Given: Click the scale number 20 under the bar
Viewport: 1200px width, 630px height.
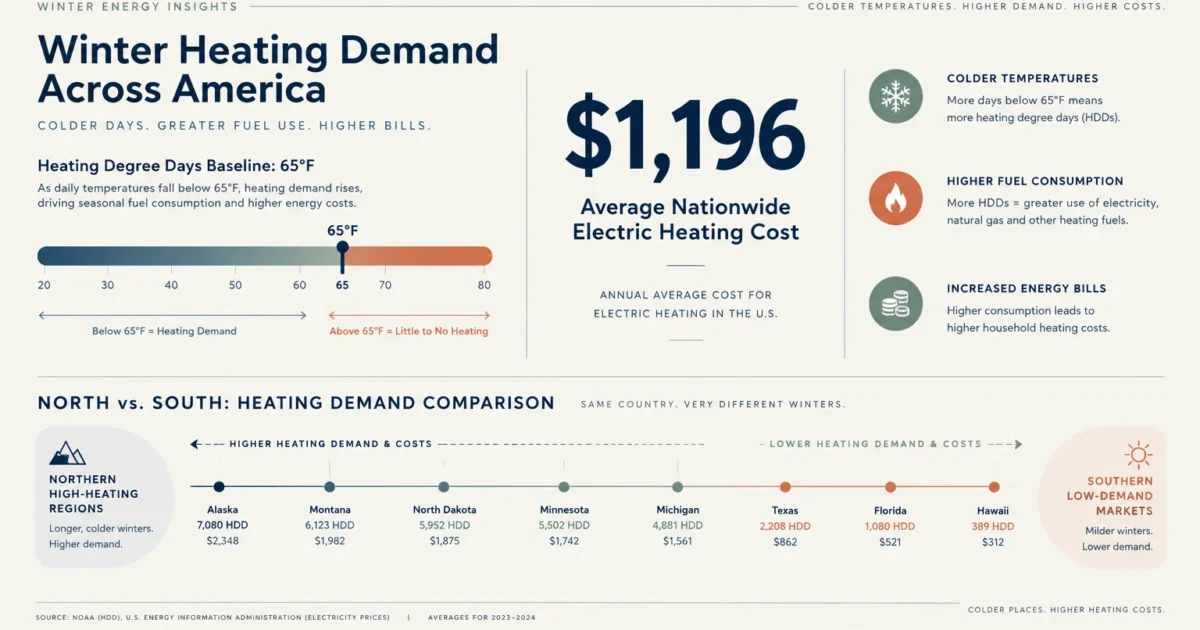Looking at the screenshot, I should (x=44, y=286).
